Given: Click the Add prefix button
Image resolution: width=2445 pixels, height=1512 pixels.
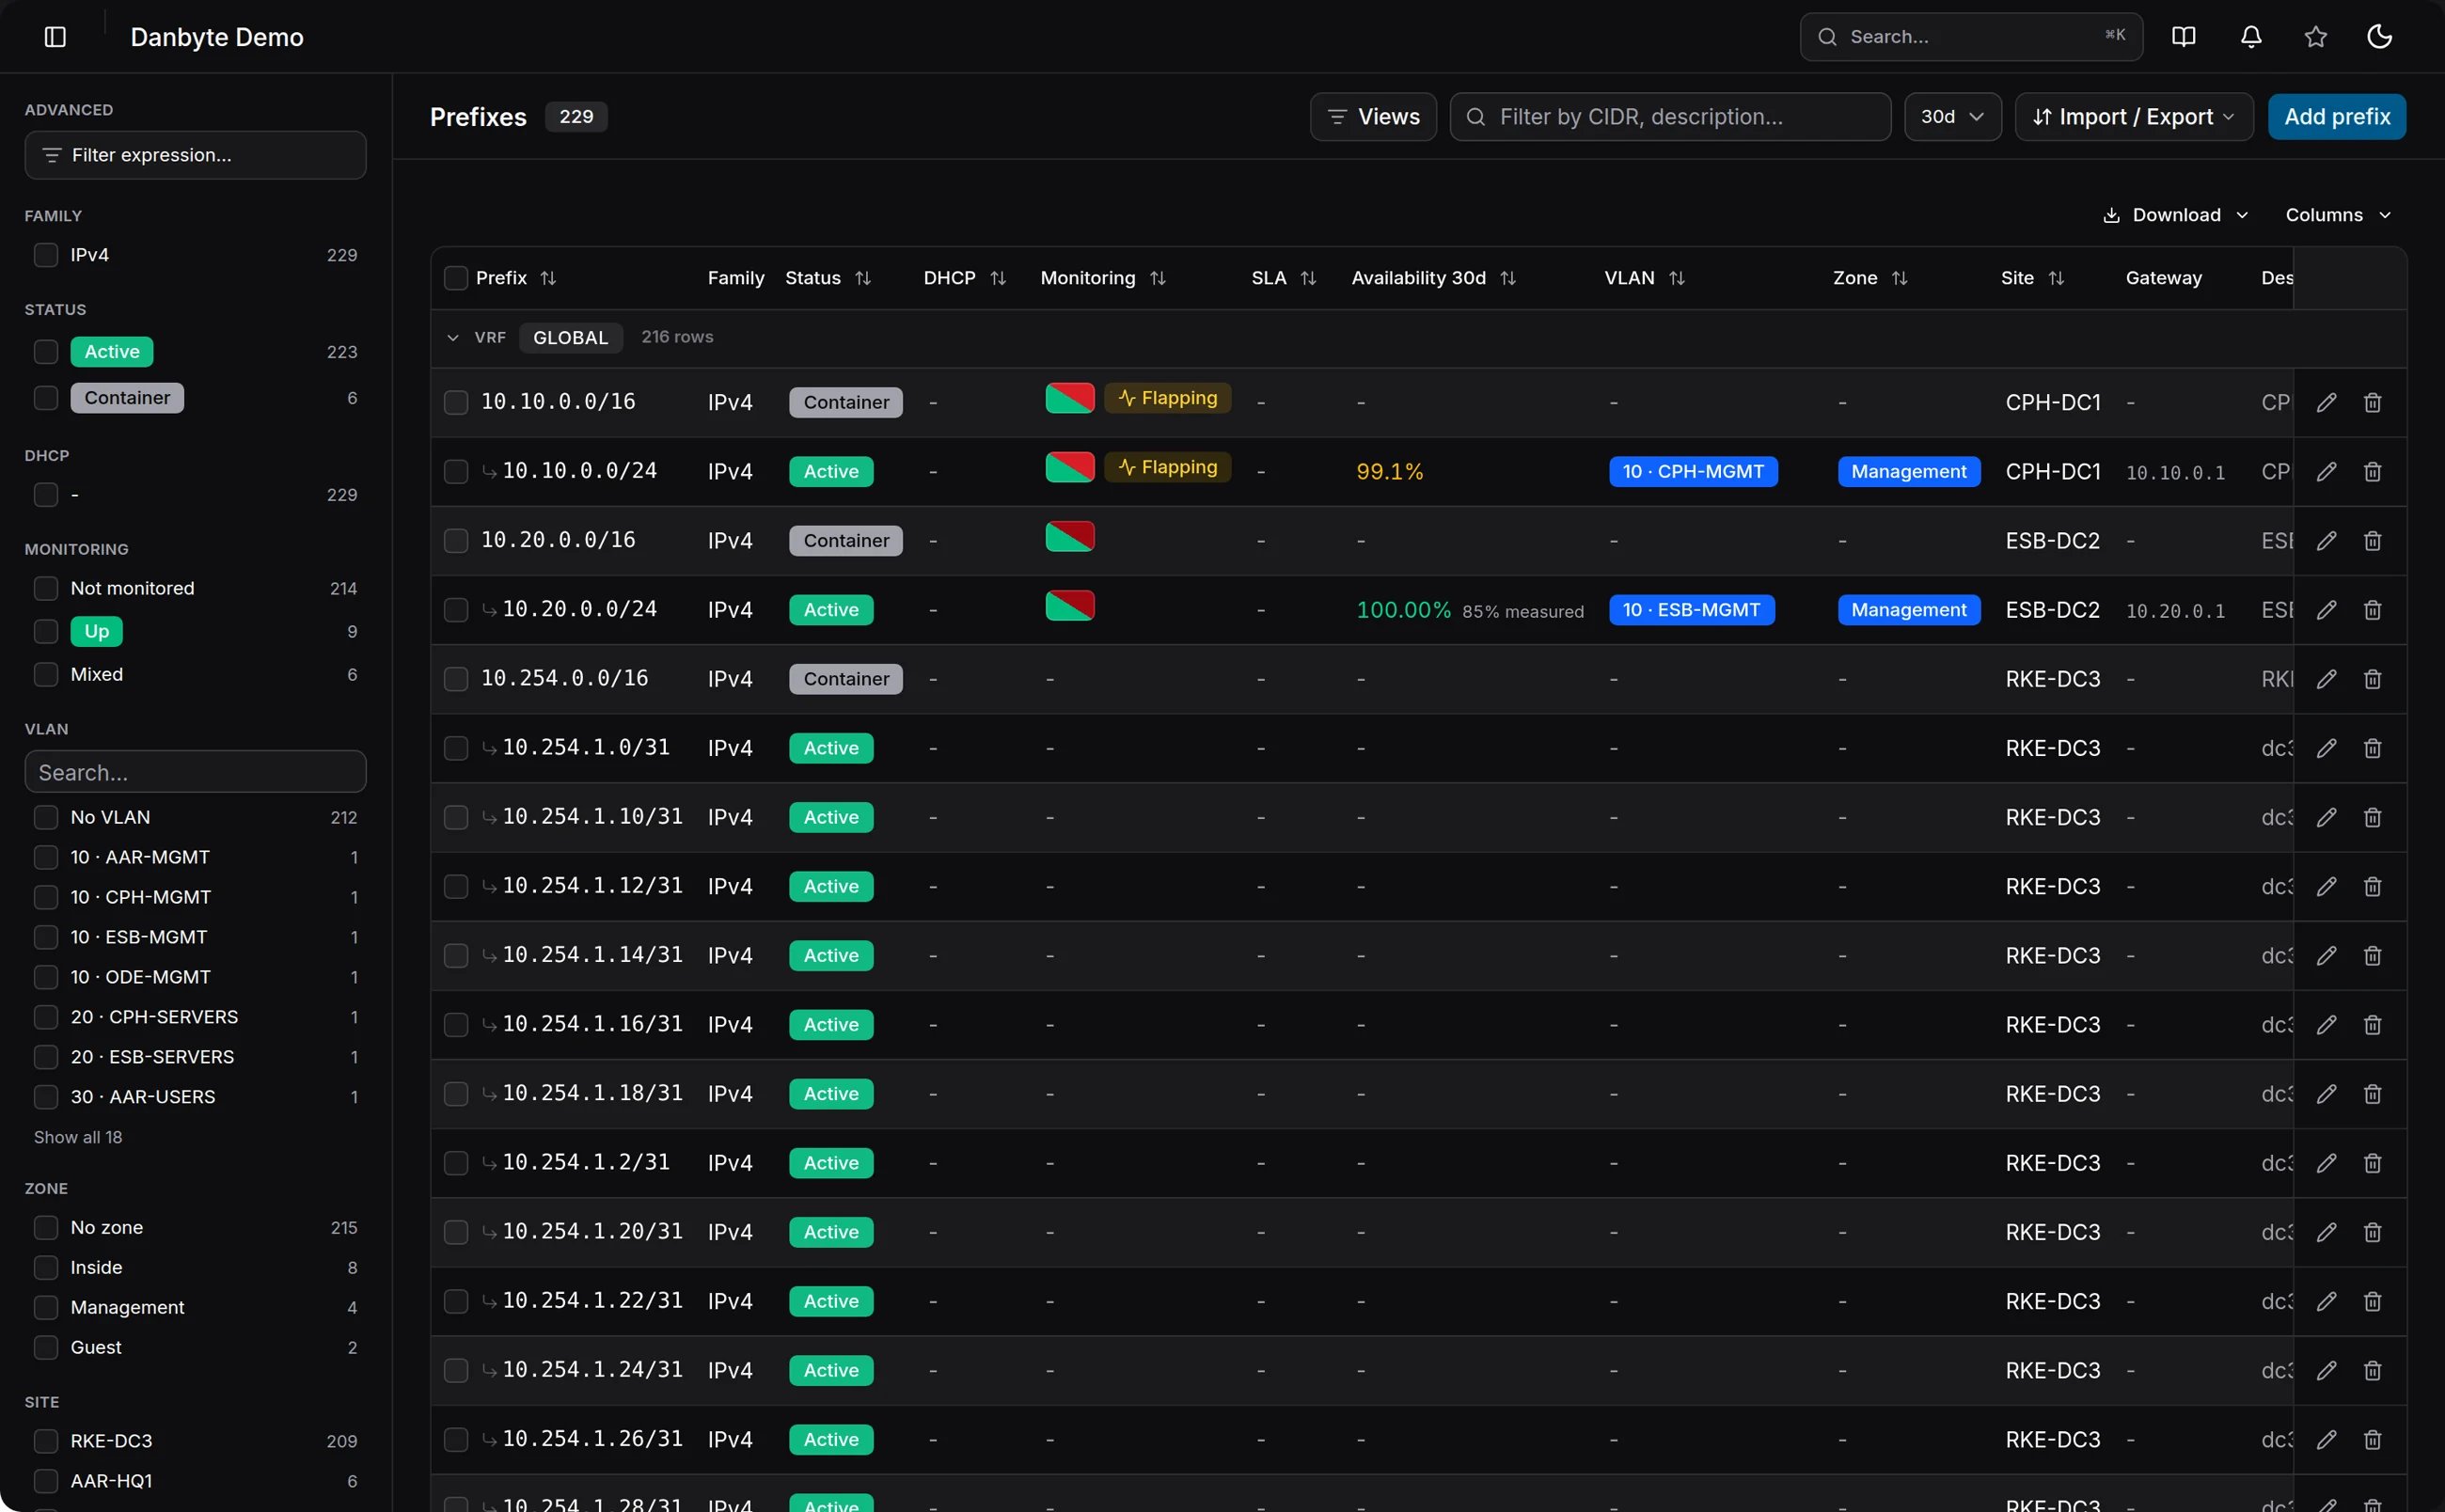Looking at the screenshot, I should pos(2336,117).
